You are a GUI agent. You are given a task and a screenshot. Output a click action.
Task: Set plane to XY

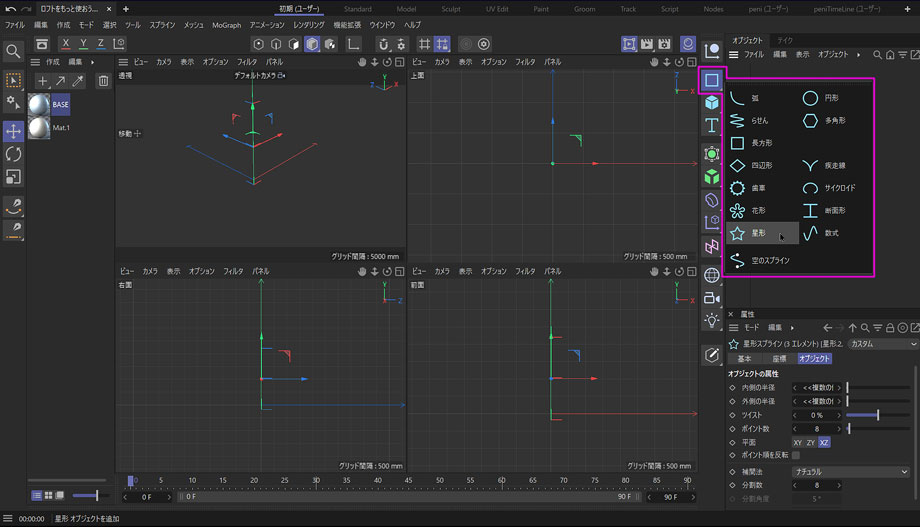[x=798, y=442]
